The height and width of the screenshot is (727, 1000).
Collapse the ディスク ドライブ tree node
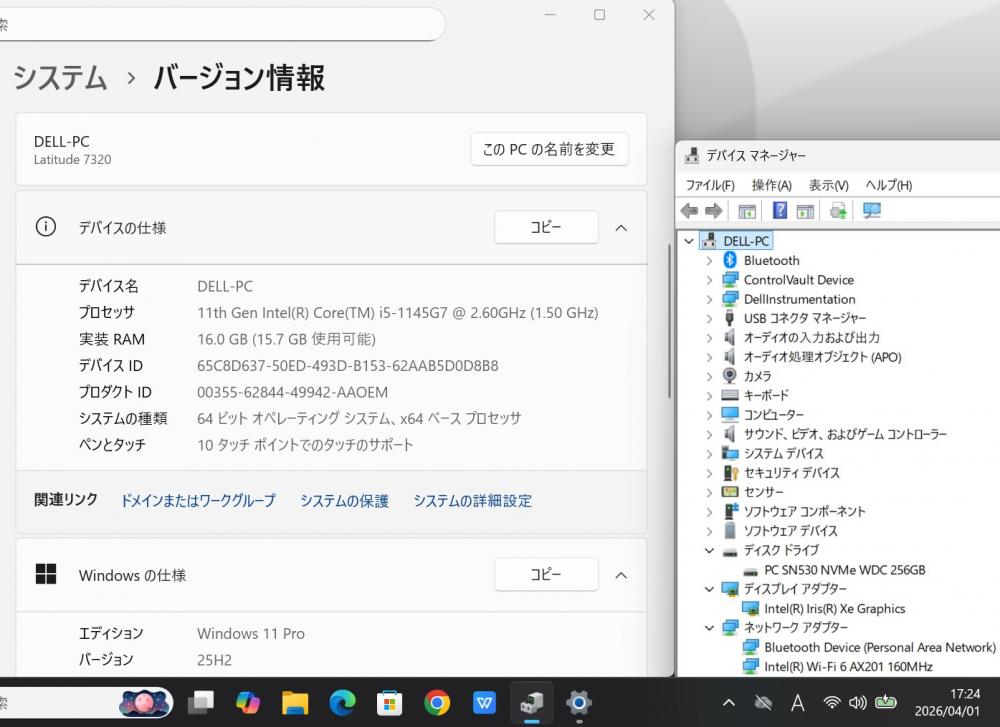coord(709,550)
